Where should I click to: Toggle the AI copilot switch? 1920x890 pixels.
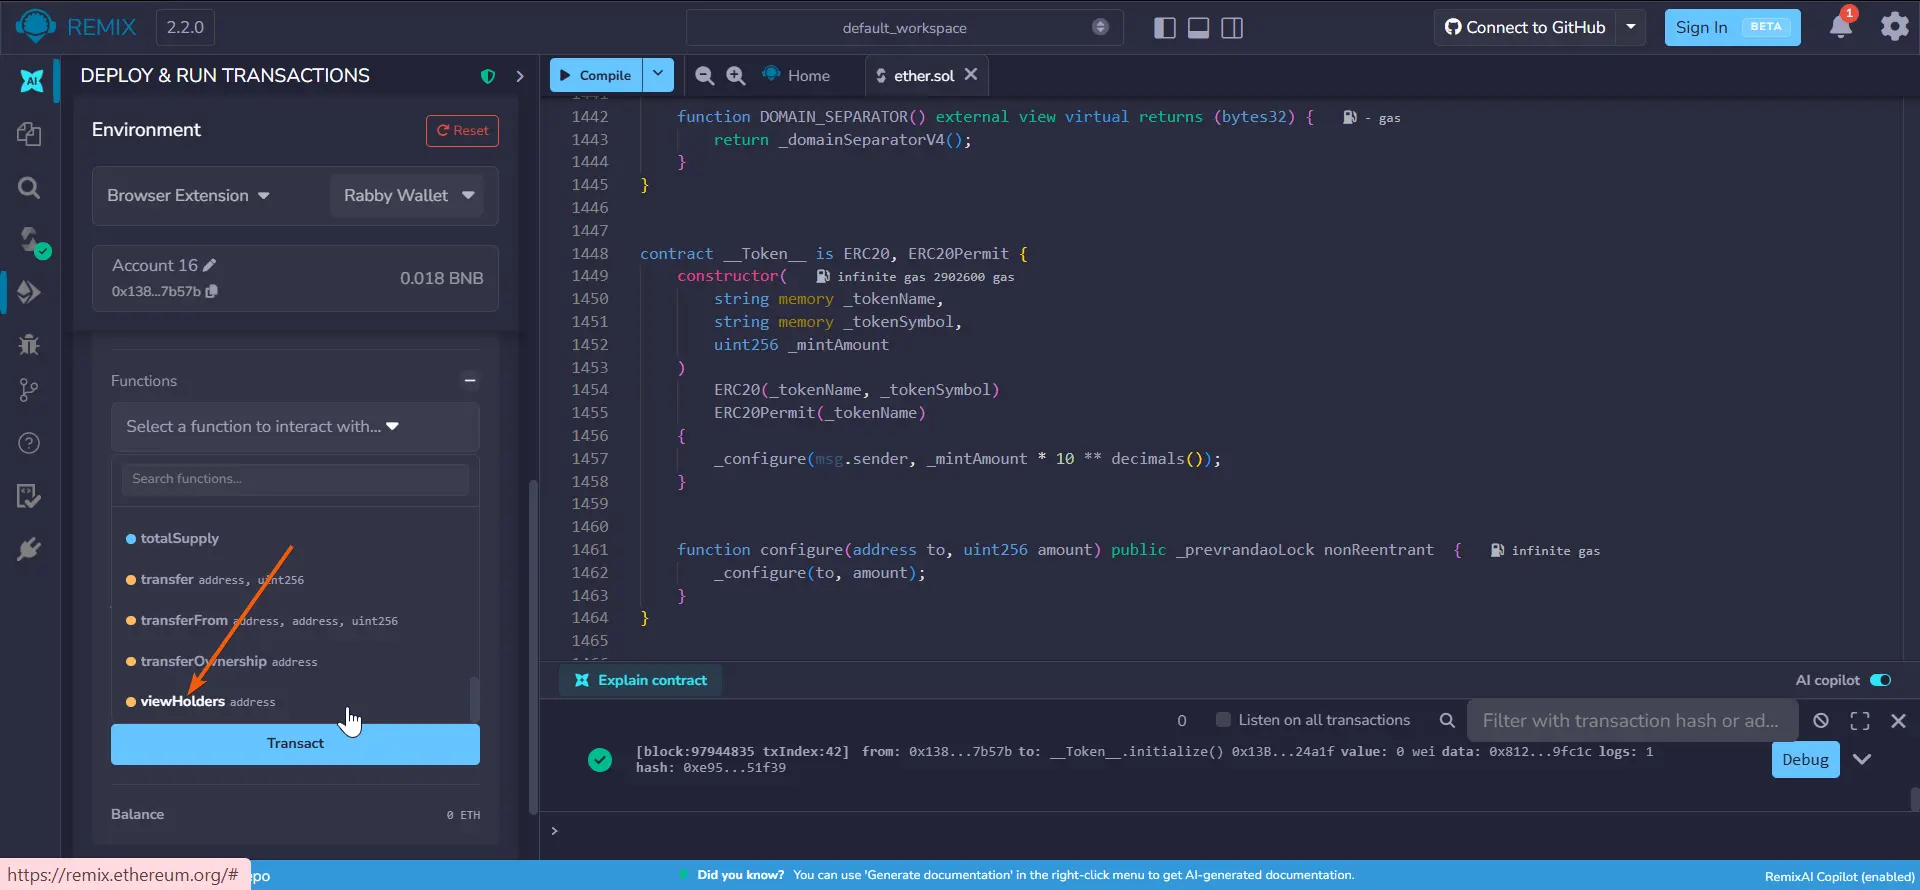tap(1880, 680)
